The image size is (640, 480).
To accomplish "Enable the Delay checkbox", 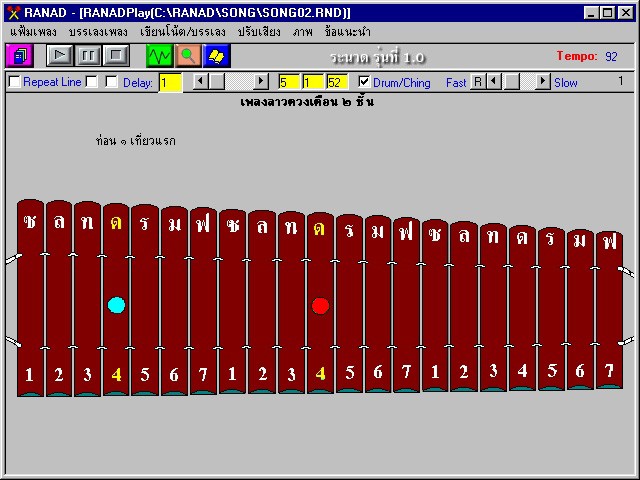I will [111, 82].
